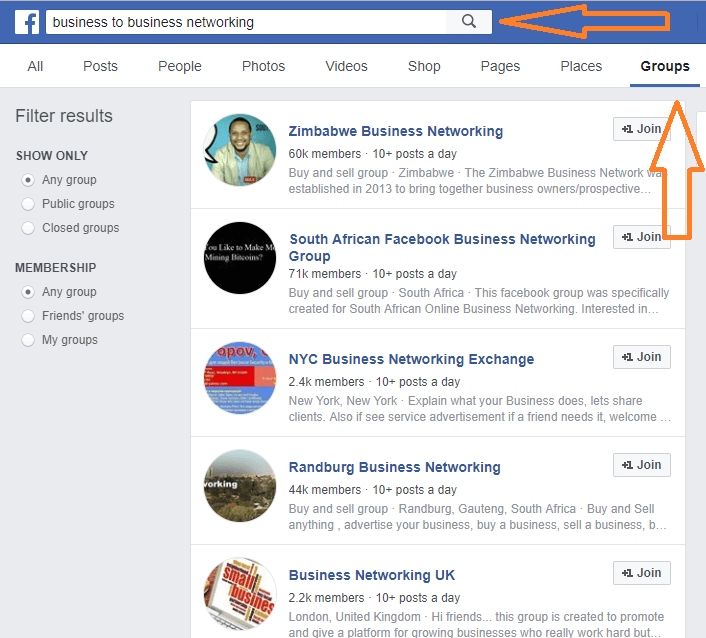Image resolution: width=706 pixels, height=638 pixels.
Task: Click the South African group's black avatar
Action: [x=240, y=258]
